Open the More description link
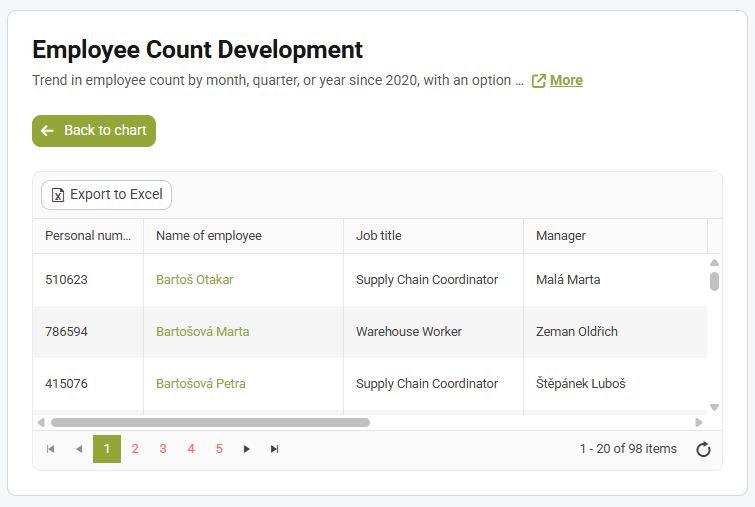Viewport: 755px width, 507px height. click(566, 81)
